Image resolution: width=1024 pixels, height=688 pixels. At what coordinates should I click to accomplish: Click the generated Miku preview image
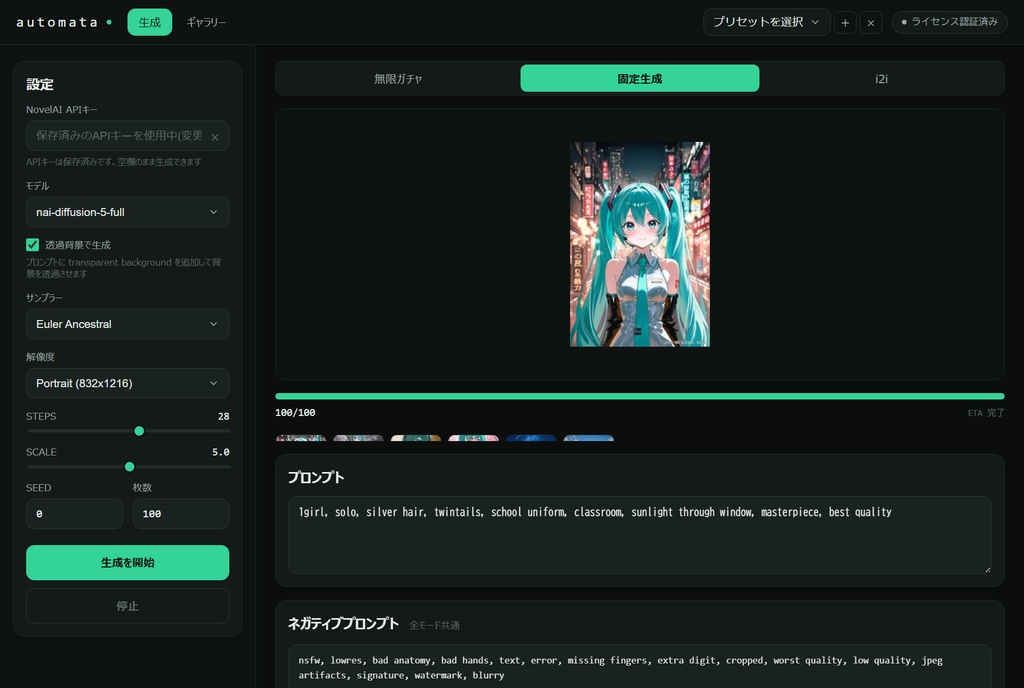click(x=639, y=244)
